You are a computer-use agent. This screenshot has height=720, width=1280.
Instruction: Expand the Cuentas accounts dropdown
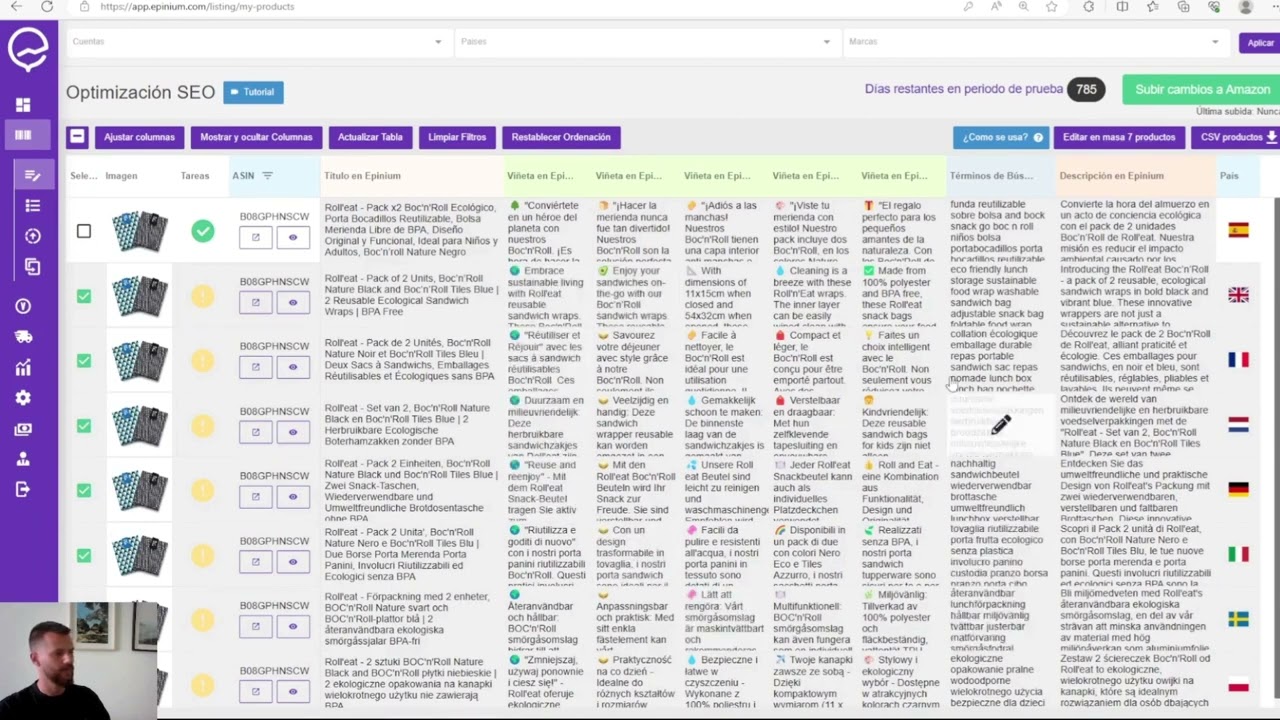(257, 42)
